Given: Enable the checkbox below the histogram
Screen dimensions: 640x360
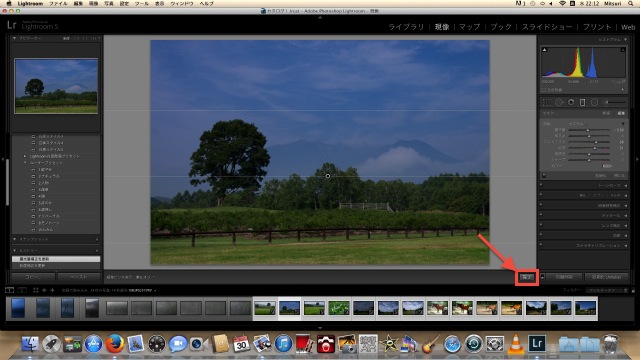Looking at the screenshot, I should [544, 90].
